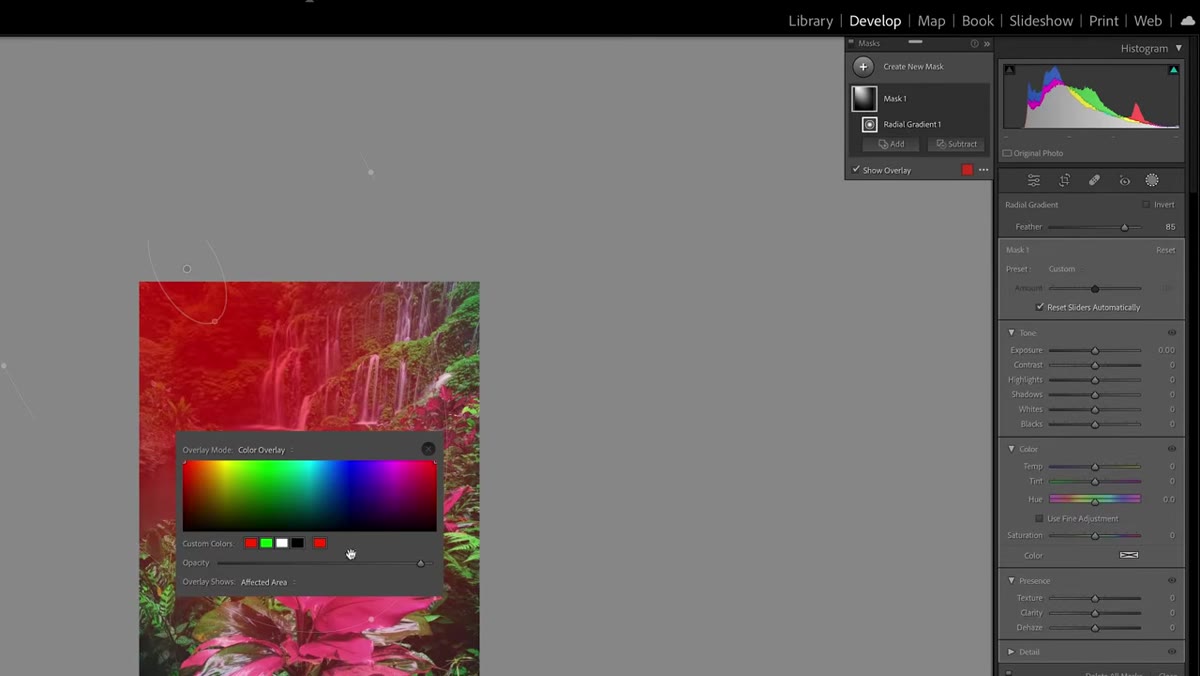Image resolution: width=1200 pixels, height=676 pixels.
Task: Open the Slideshow module
Action: (x=1041, y=21)
